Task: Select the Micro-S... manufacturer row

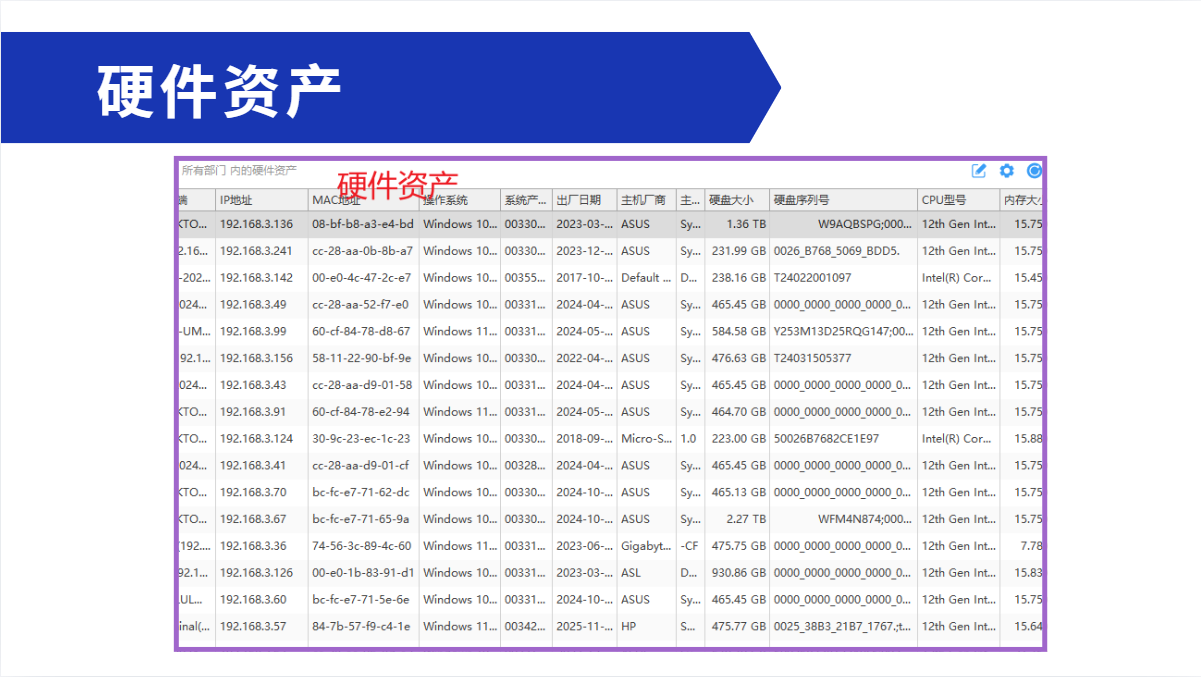Action: tap(645, 439)
